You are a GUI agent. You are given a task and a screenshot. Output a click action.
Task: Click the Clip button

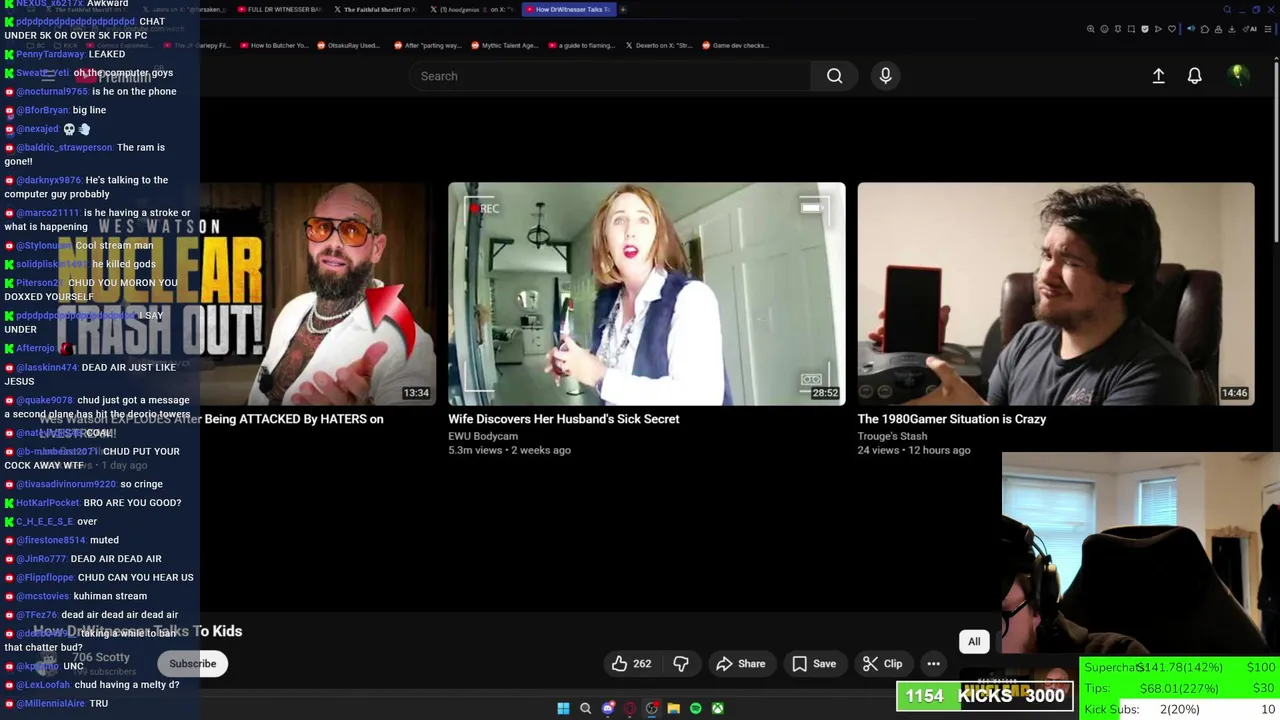tap(882, 664)
